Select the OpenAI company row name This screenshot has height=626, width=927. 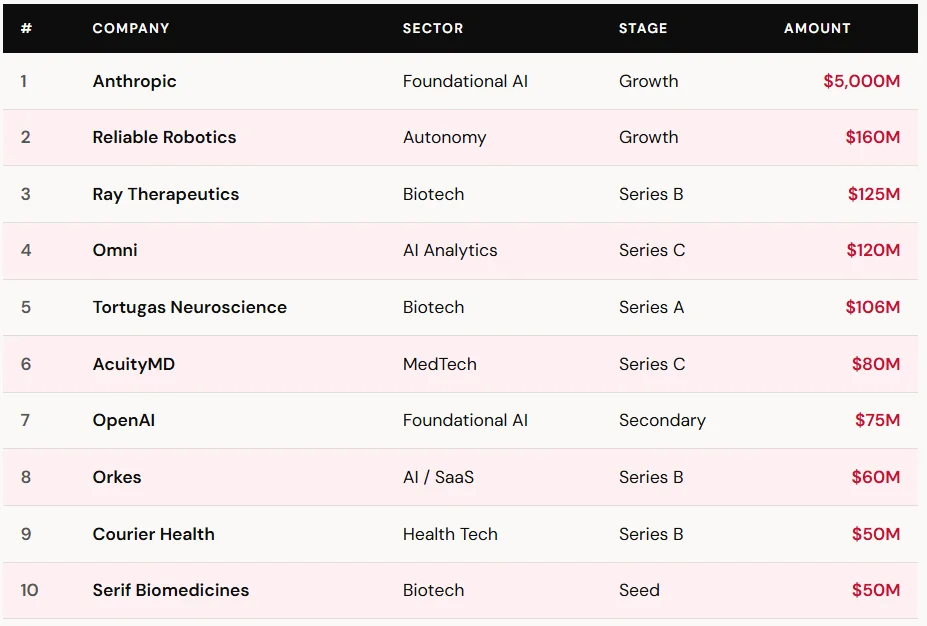pyautogui.click(x=124, y=420)
